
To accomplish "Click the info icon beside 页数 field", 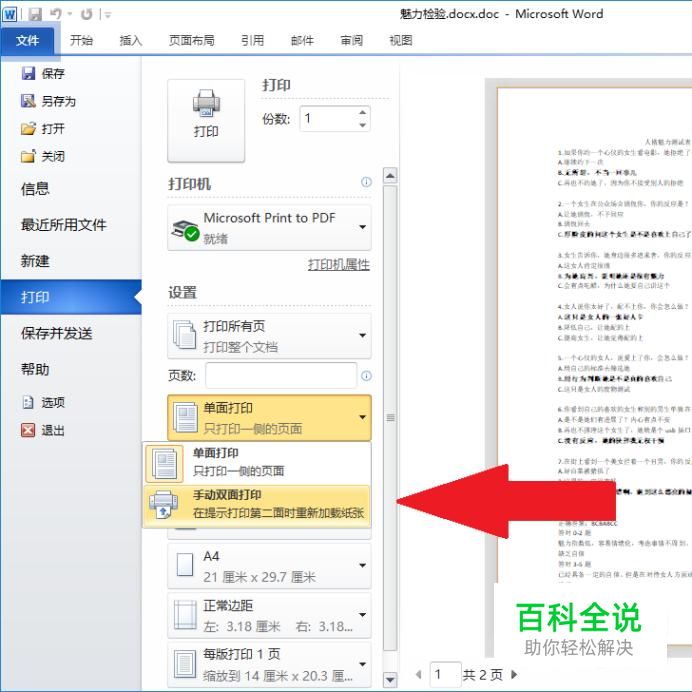I will pyautogui.click(x=366, y=376).
